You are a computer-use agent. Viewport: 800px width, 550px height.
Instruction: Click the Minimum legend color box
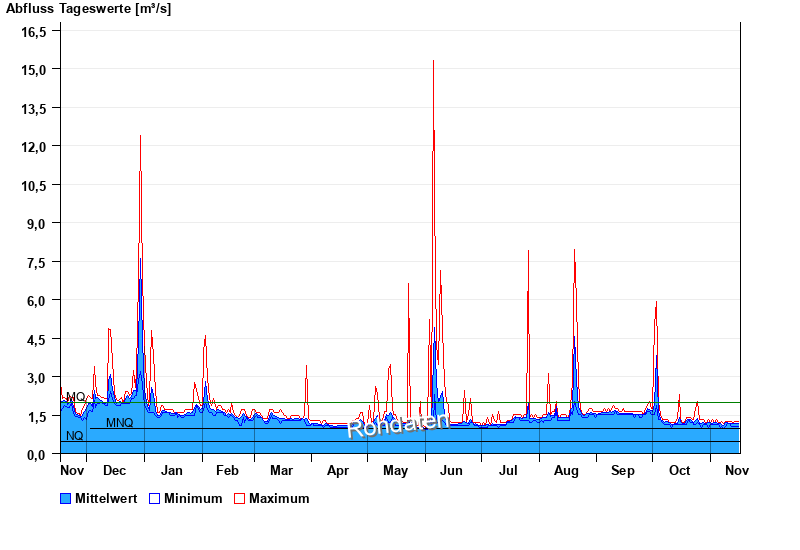[155, 498]
